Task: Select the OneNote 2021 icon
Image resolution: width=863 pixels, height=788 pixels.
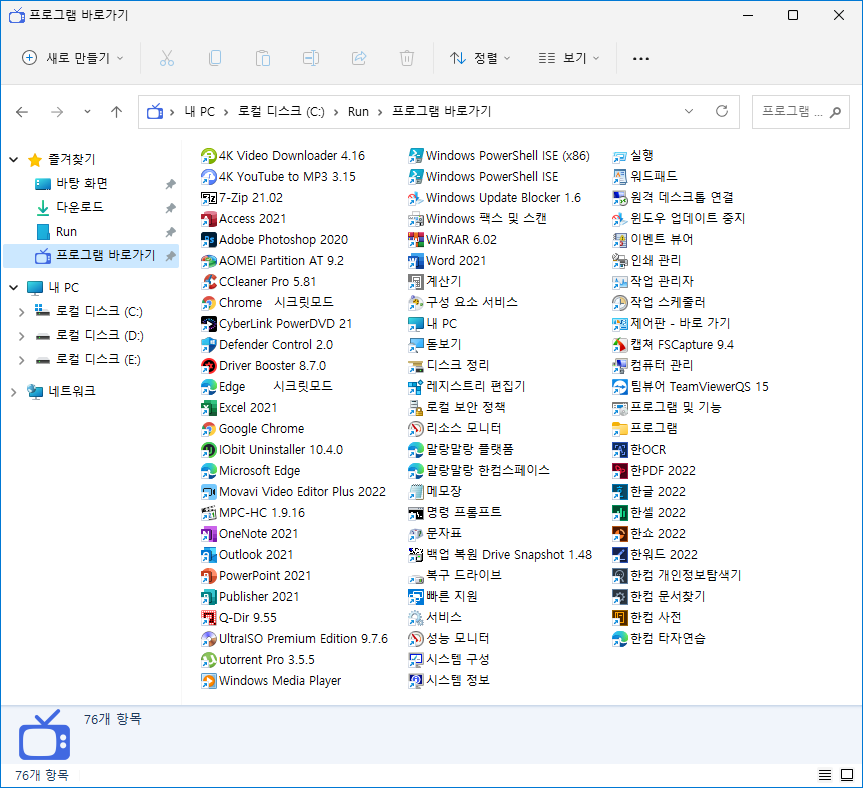Action: [209, 534]
